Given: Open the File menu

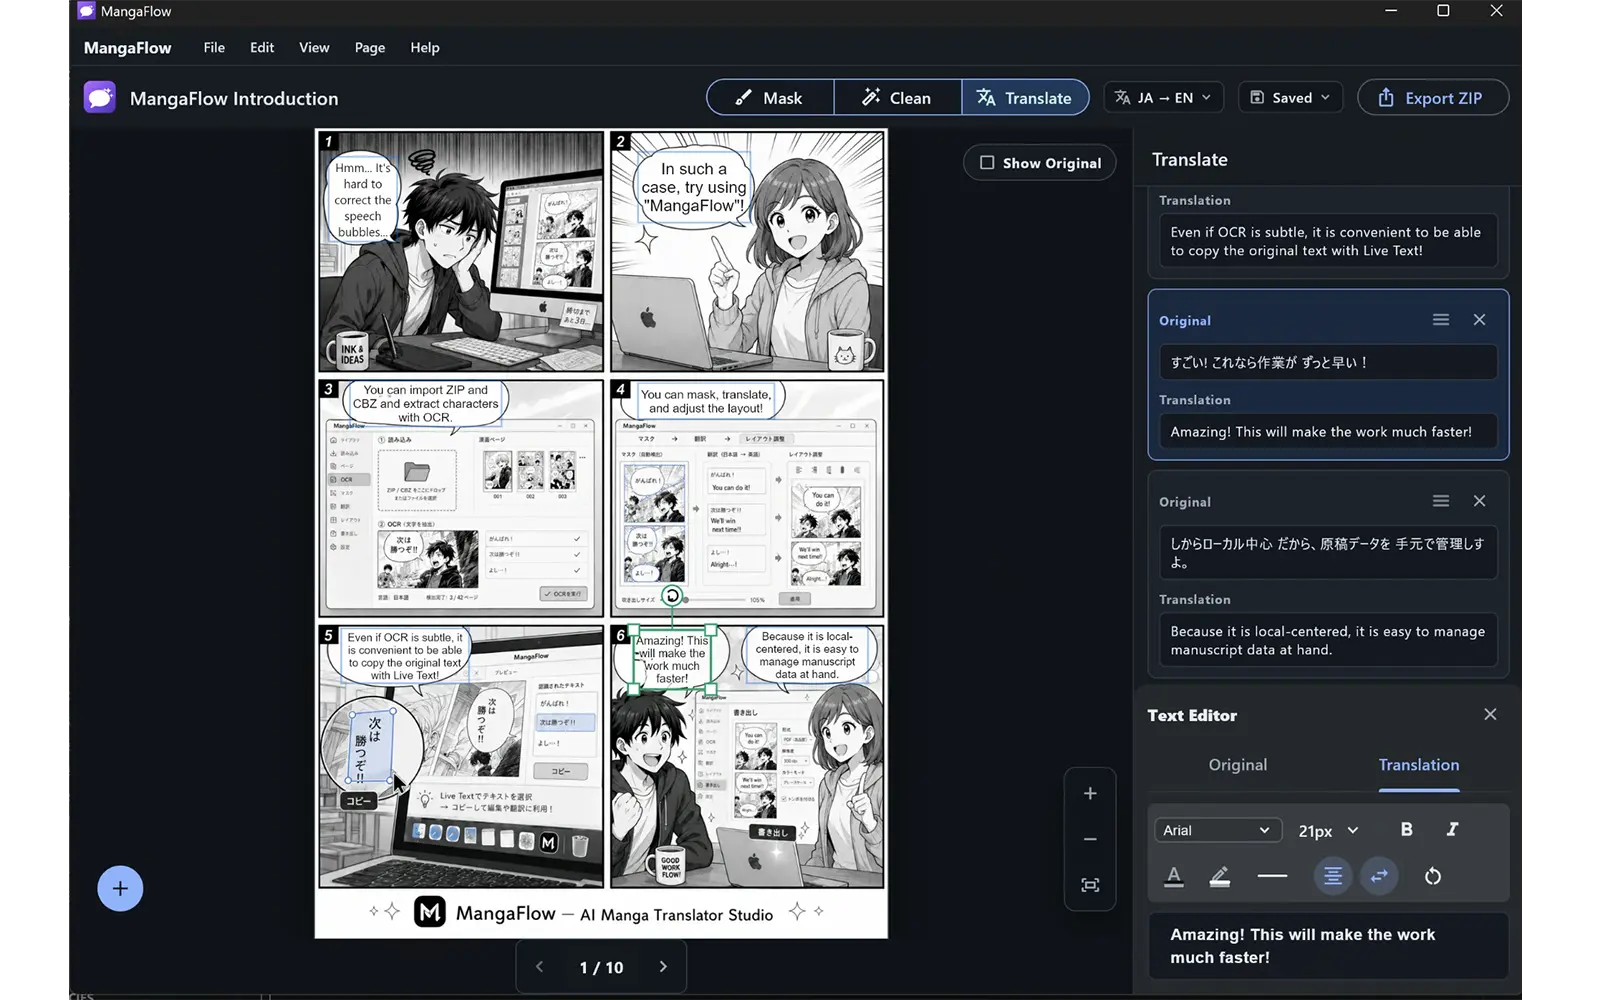Looking at the screenshot, I should [214, 47].
